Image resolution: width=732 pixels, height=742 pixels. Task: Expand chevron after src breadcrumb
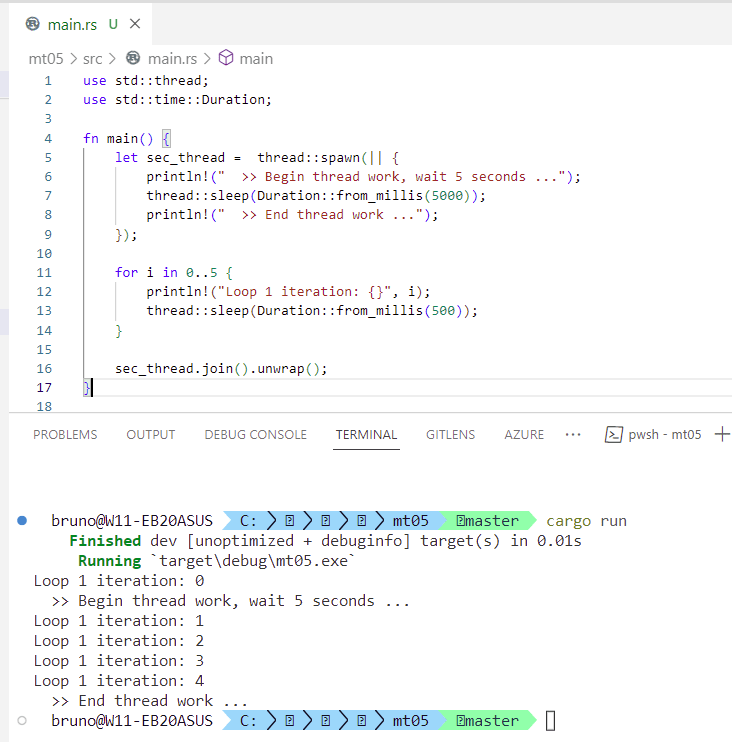click(x=112, y=59)
